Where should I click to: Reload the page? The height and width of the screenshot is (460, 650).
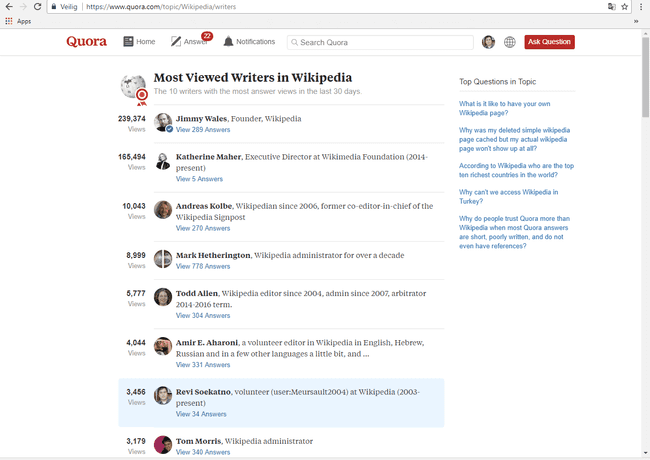pos(37,7)
